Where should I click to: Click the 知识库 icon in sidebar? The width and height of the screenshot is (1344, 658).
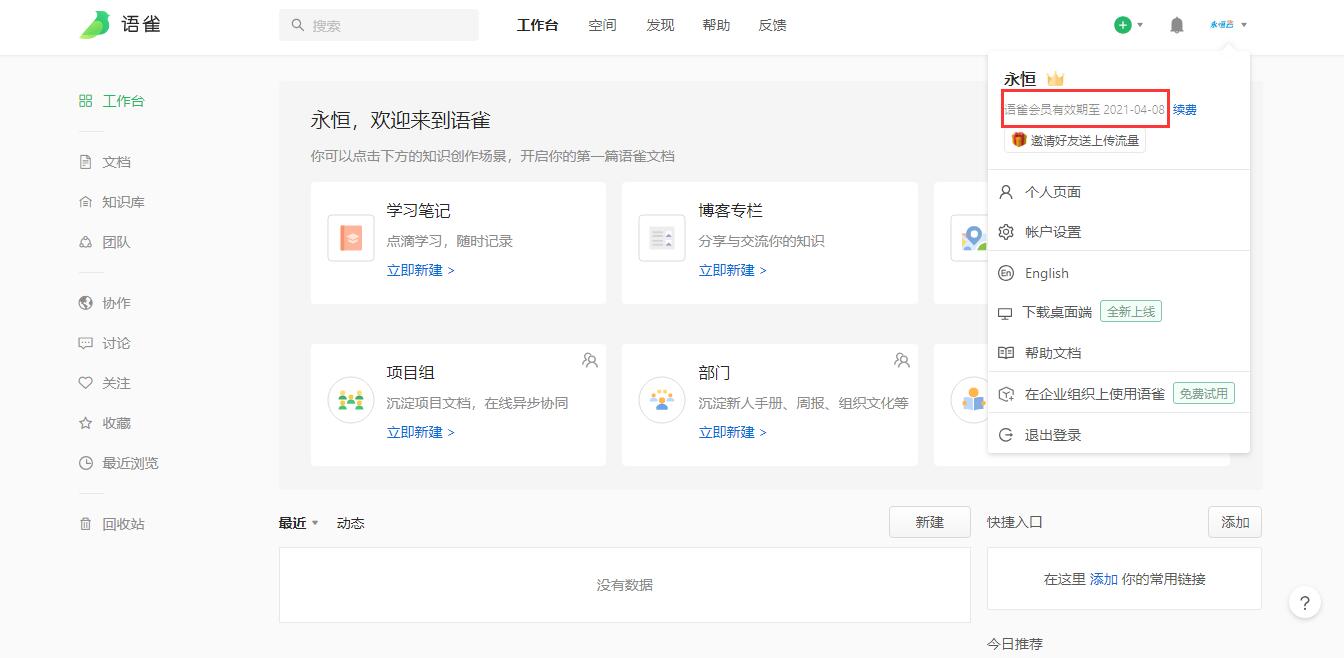pos(85,202)
